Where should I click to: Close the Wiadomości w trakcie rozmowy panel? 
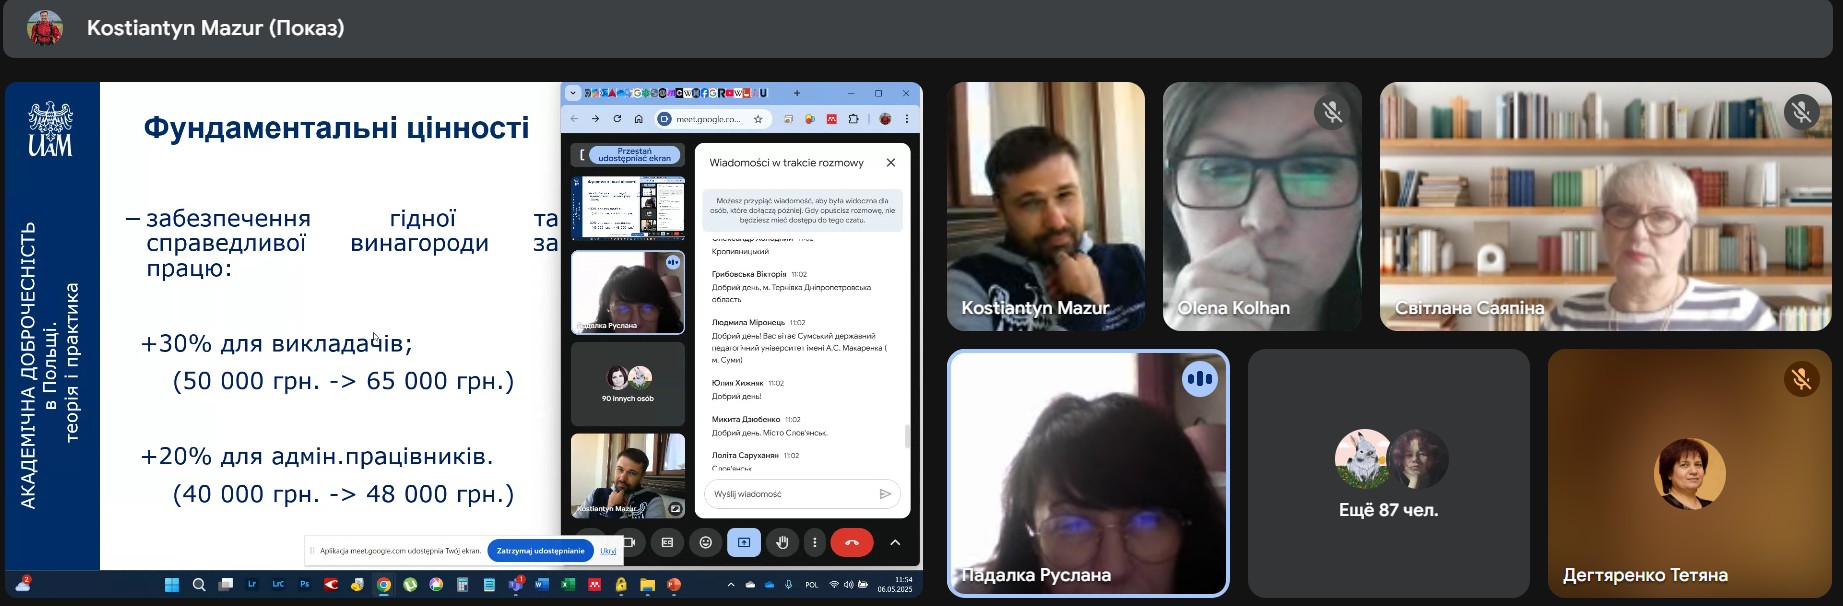(890, 162)
